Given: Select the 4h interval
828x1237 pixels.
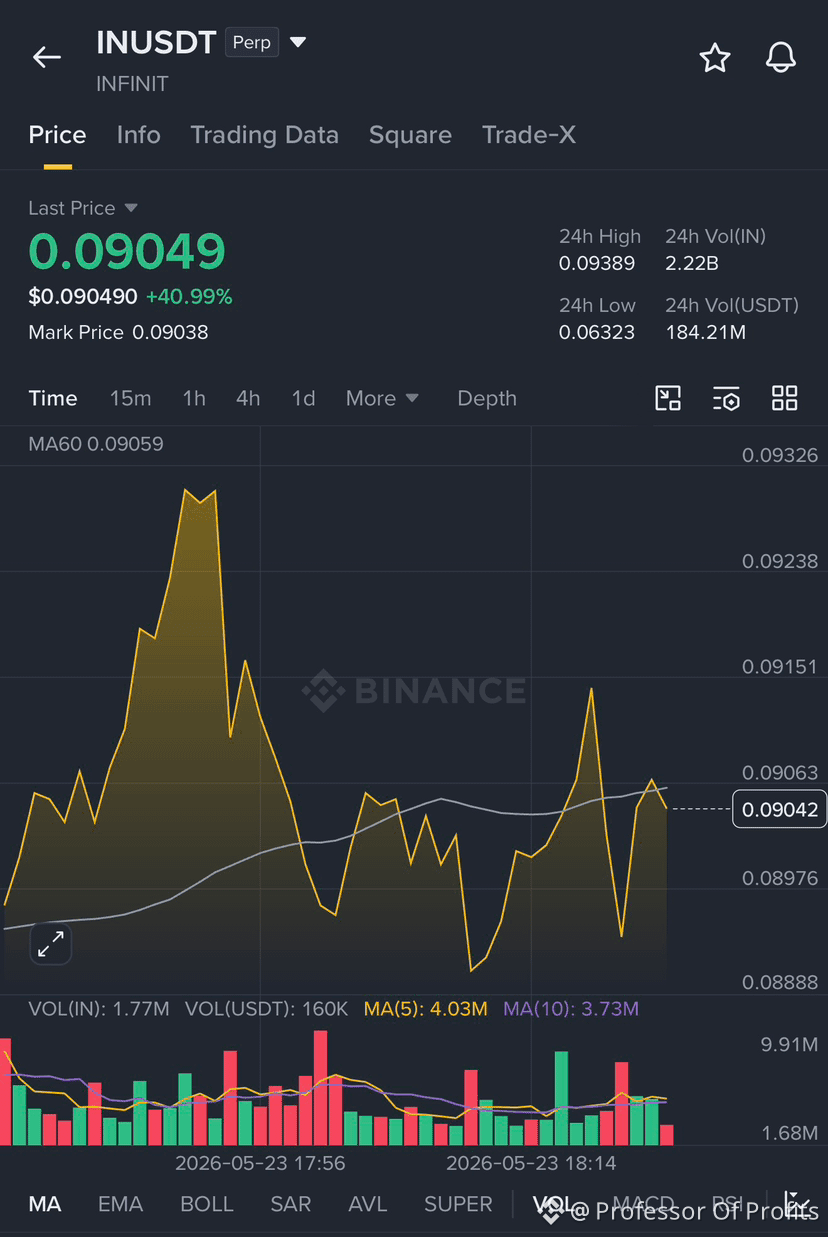Looking at the screenshot, I should [248, 398].
